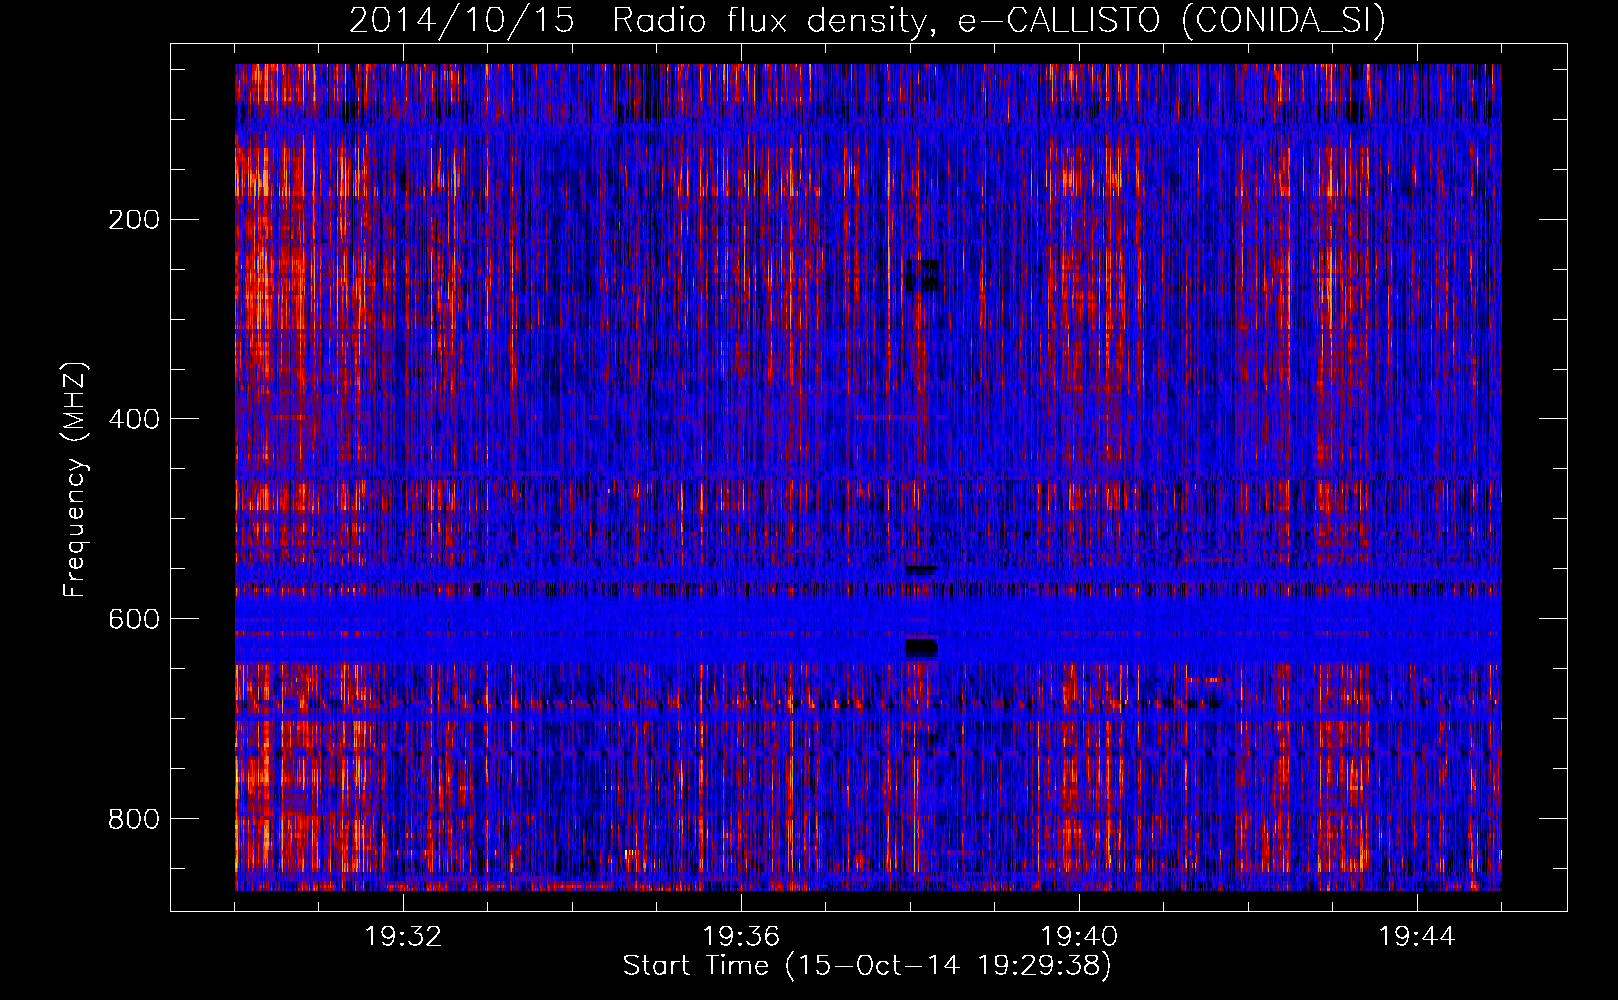This screenshot has width=1618, height=1000.
Task: Click the "Start Time (15-Oct-14 19:29:38)" axis label
Action: [x=867, y=966]
